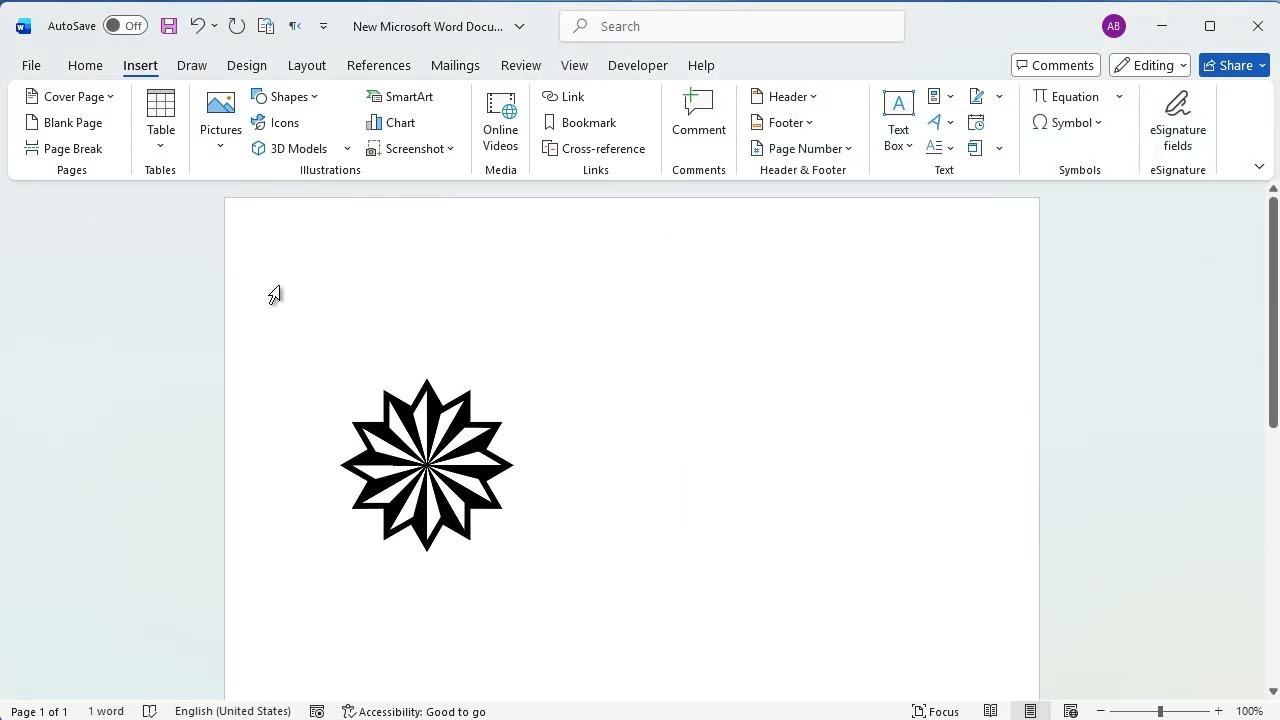Click the Undo arrow icon
The height and width of the screenshot is (720, 1280).
197,26
